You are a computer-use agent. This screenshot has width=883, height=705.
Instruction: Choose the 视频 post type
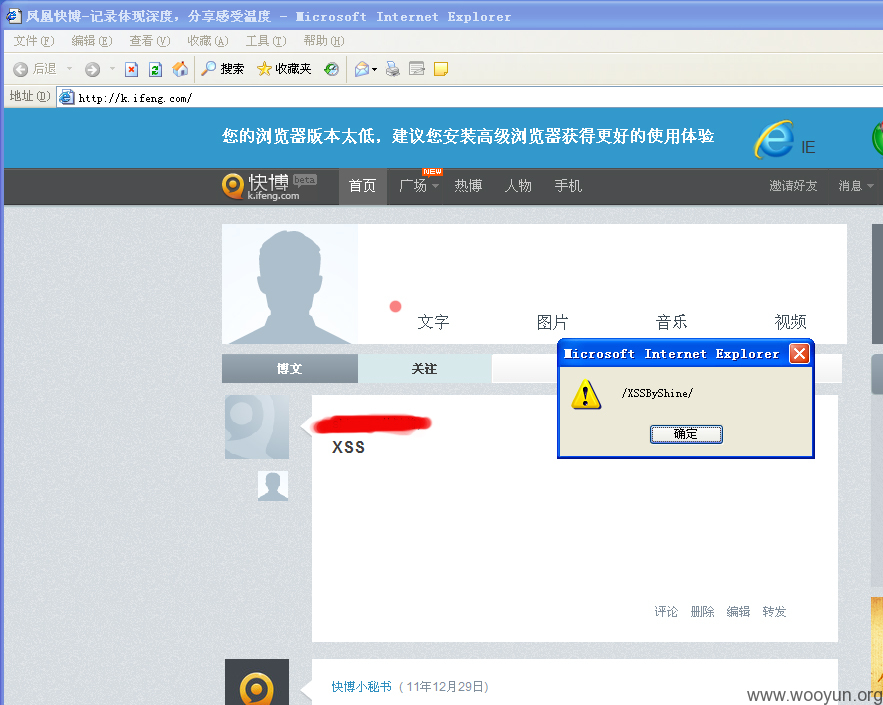pyautogui.click(x=790, y=322)
